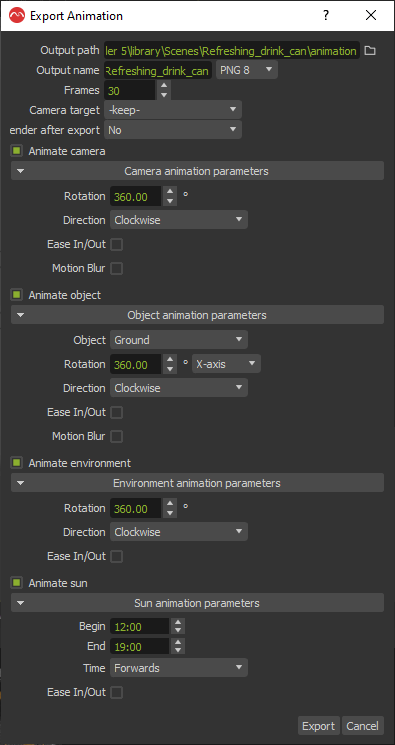The height and width of the screenshot is (745, 395).
Task: Enable Ease In/Out for environment animation
Action: coord(116,556)
